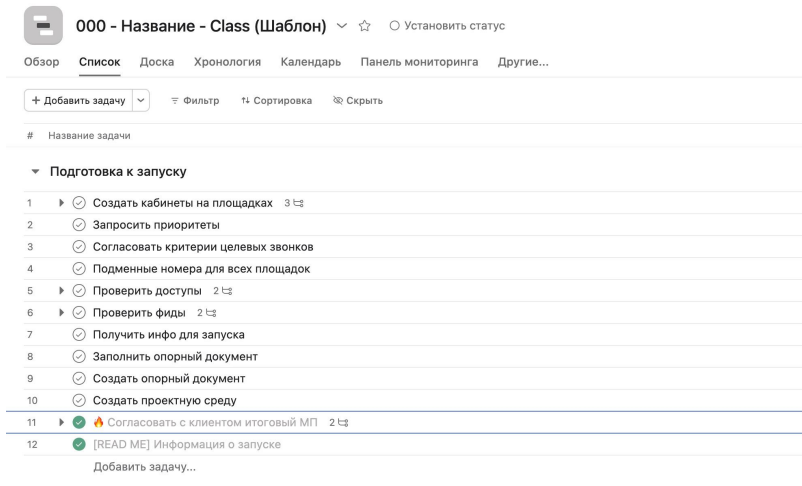Mark Проверить доступы complete

point(79,291)
